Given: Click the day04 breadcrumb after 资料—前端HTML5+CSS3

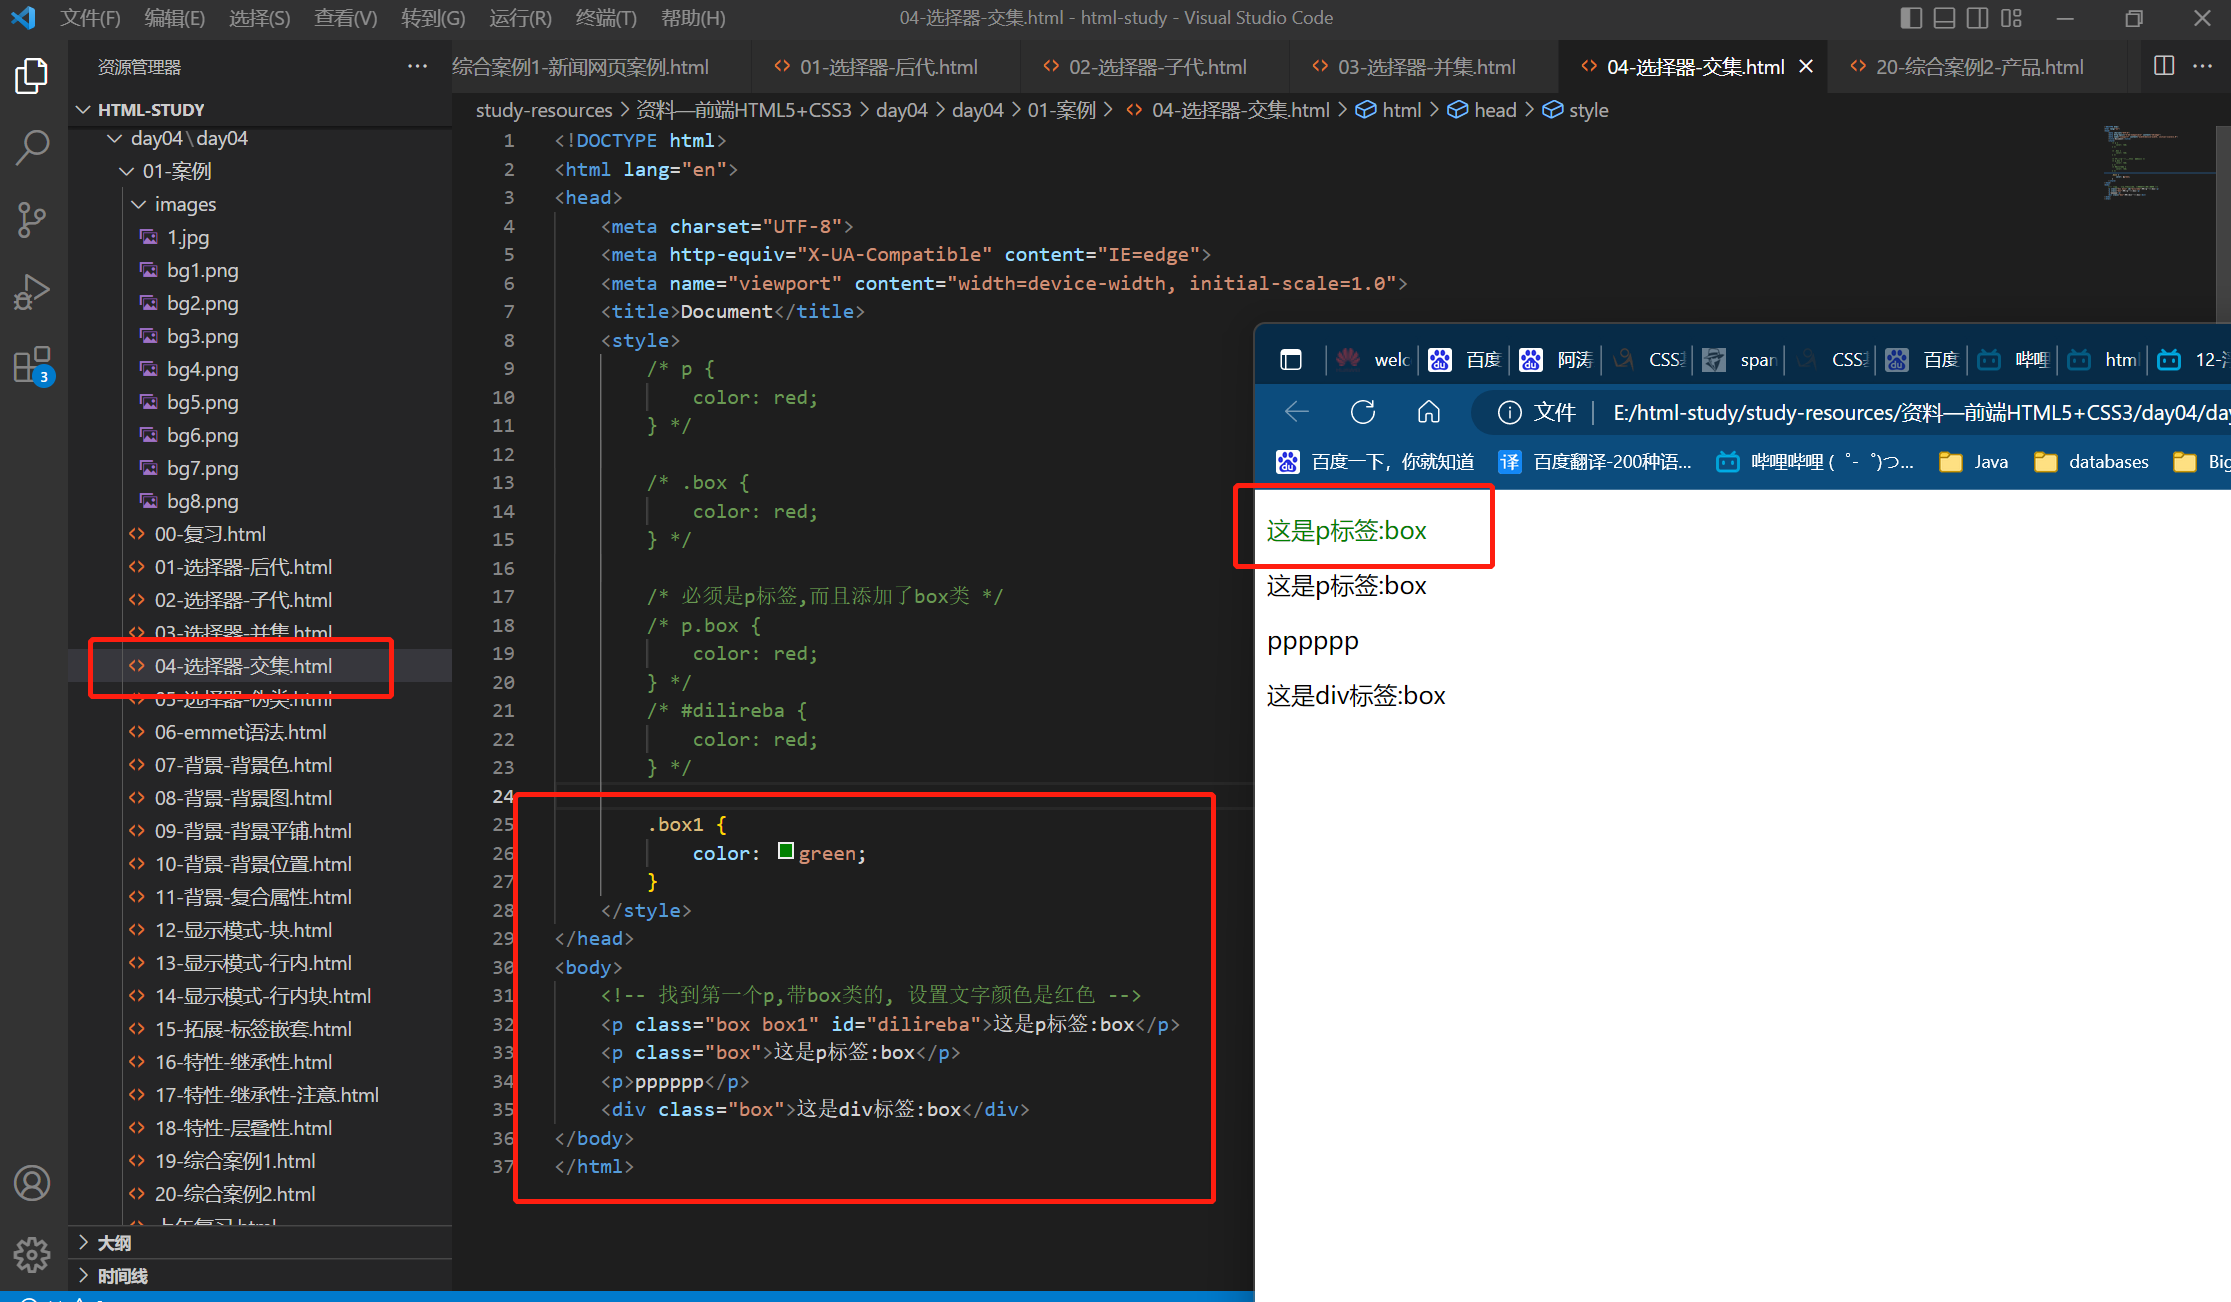Looking at the screenshot, I should click(901, 110).
